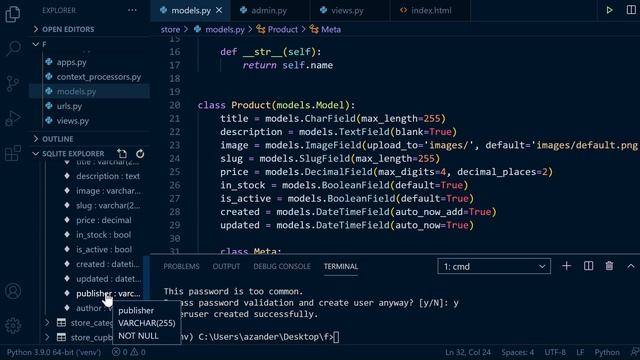Open the Source Control icon
640x360 pixels.
13,84
